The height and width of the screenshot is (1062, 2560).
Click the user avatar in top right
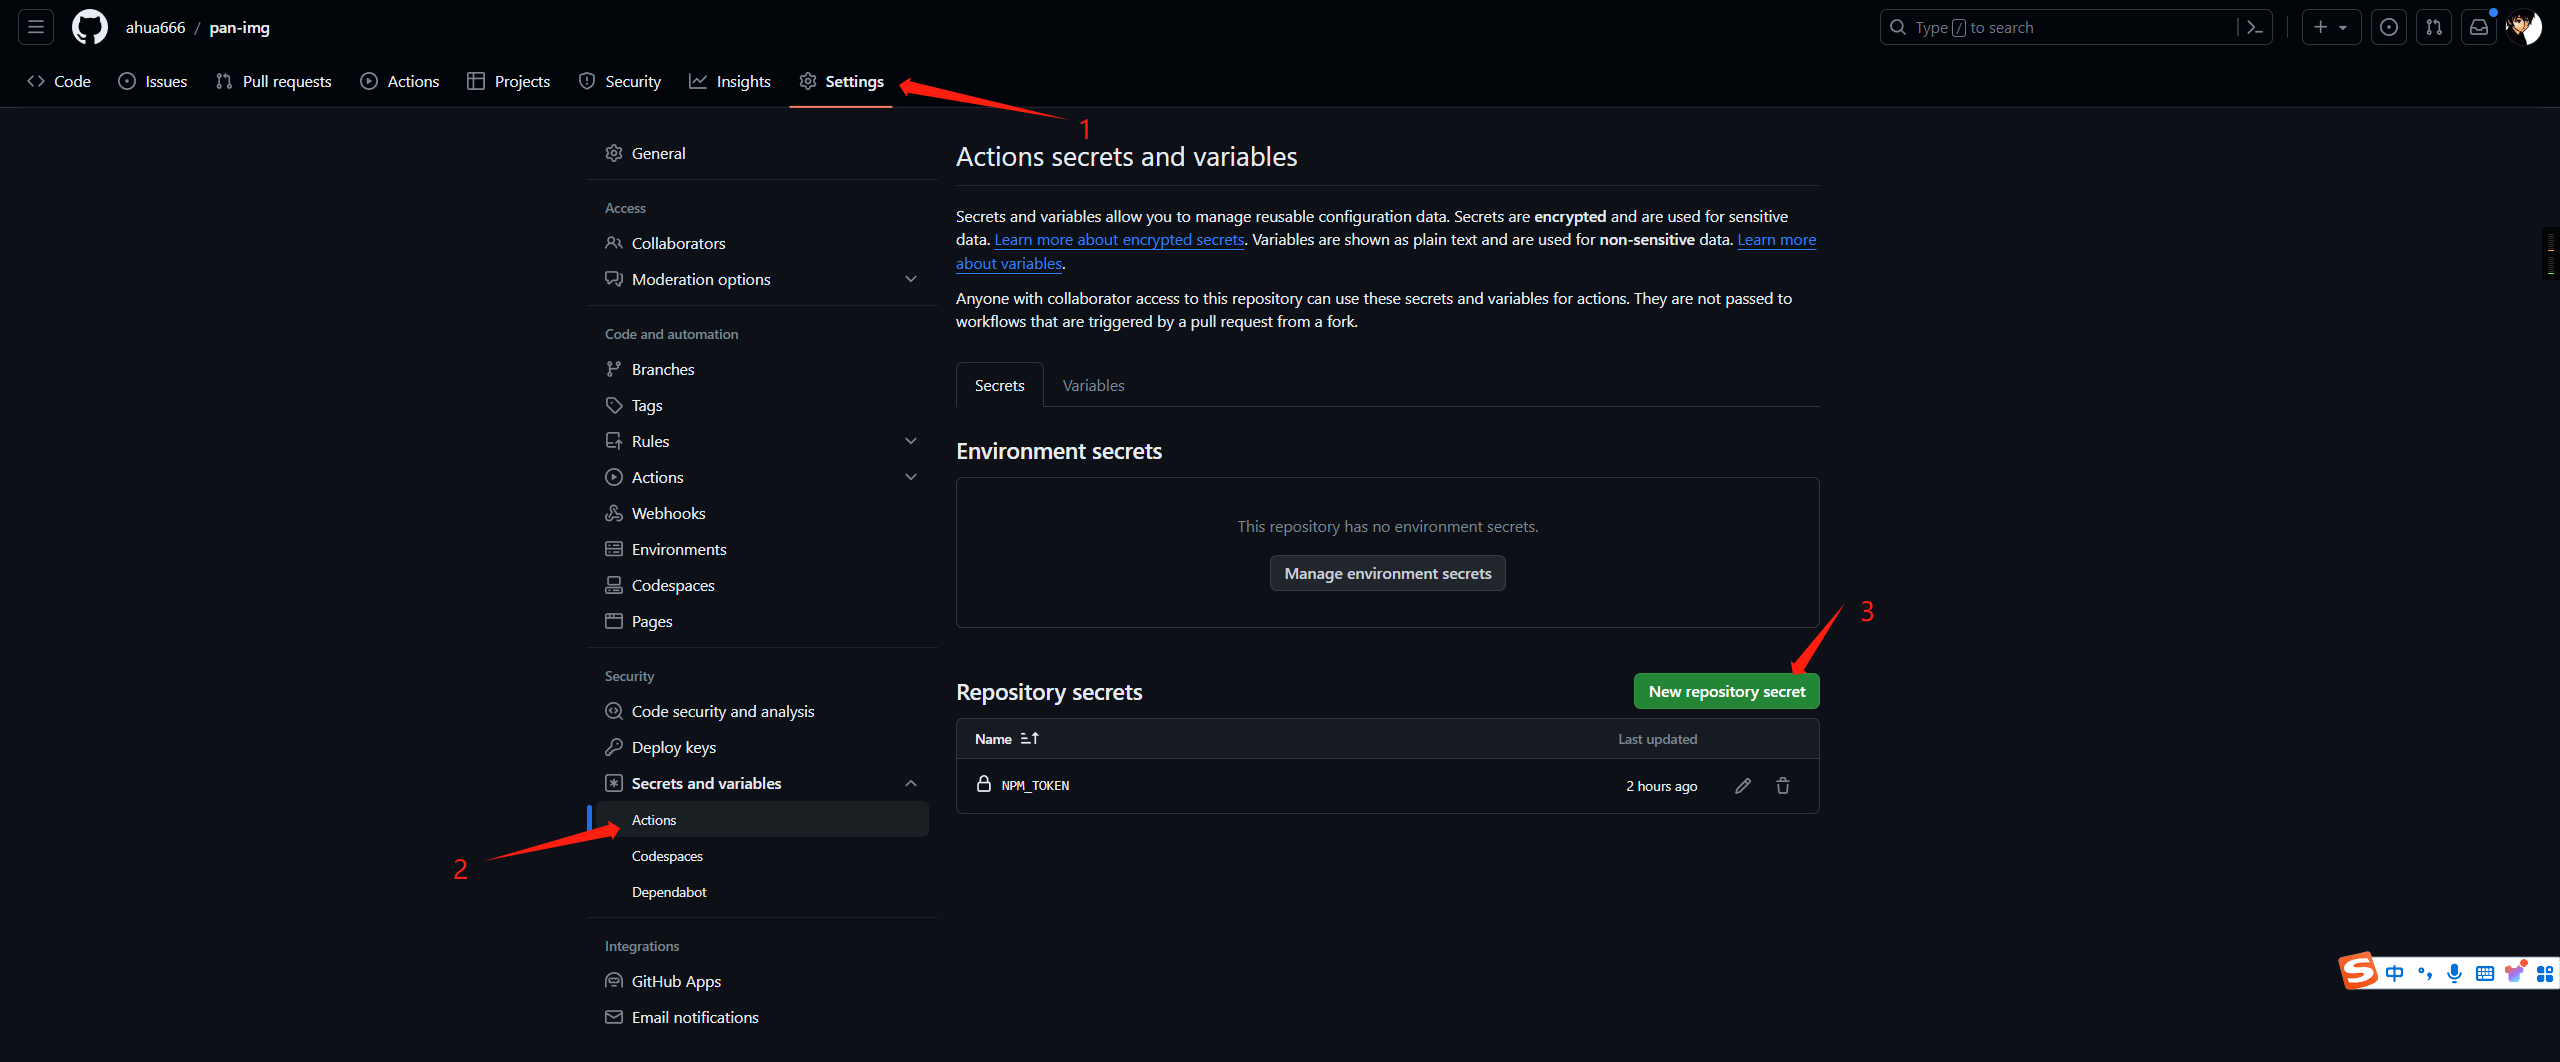[2525, 27]
